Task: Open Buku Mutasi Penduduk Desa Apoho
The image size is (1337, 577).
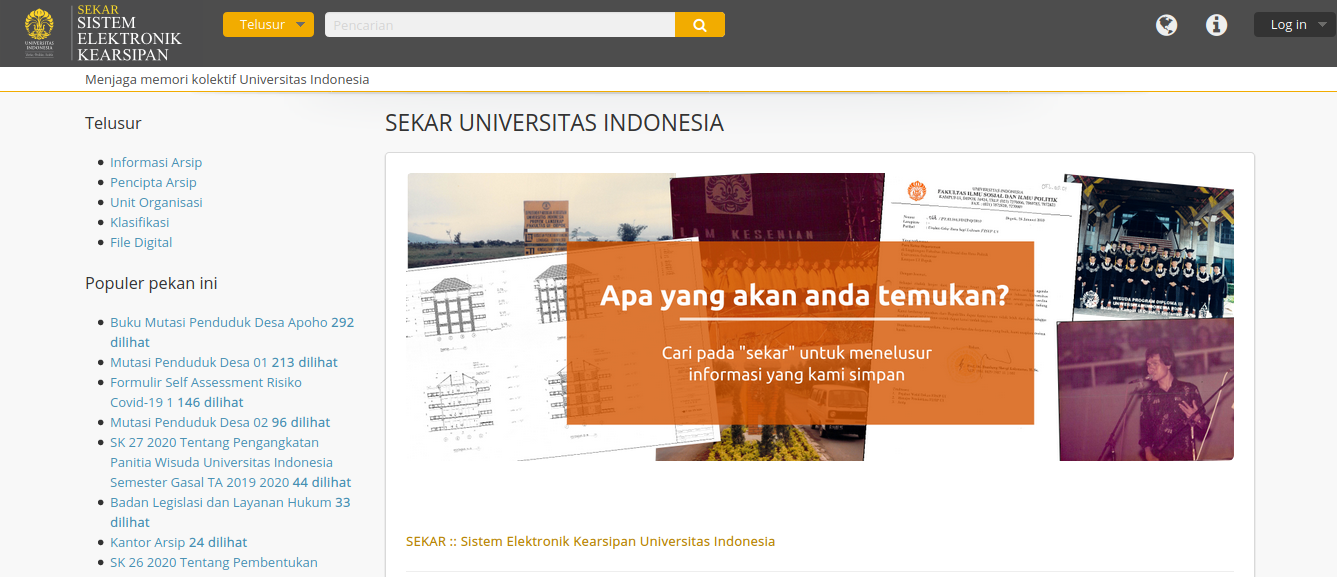Action: coord(232,332)
